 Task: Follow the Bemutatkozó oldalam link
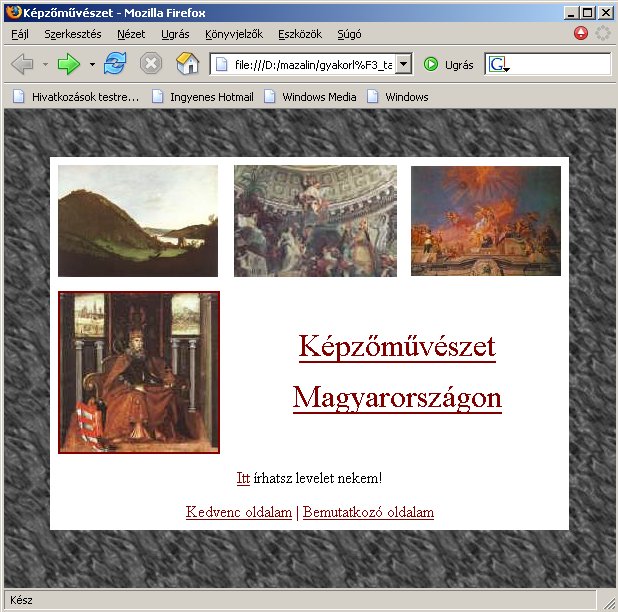pyautogui.click(x=368, y=512)
